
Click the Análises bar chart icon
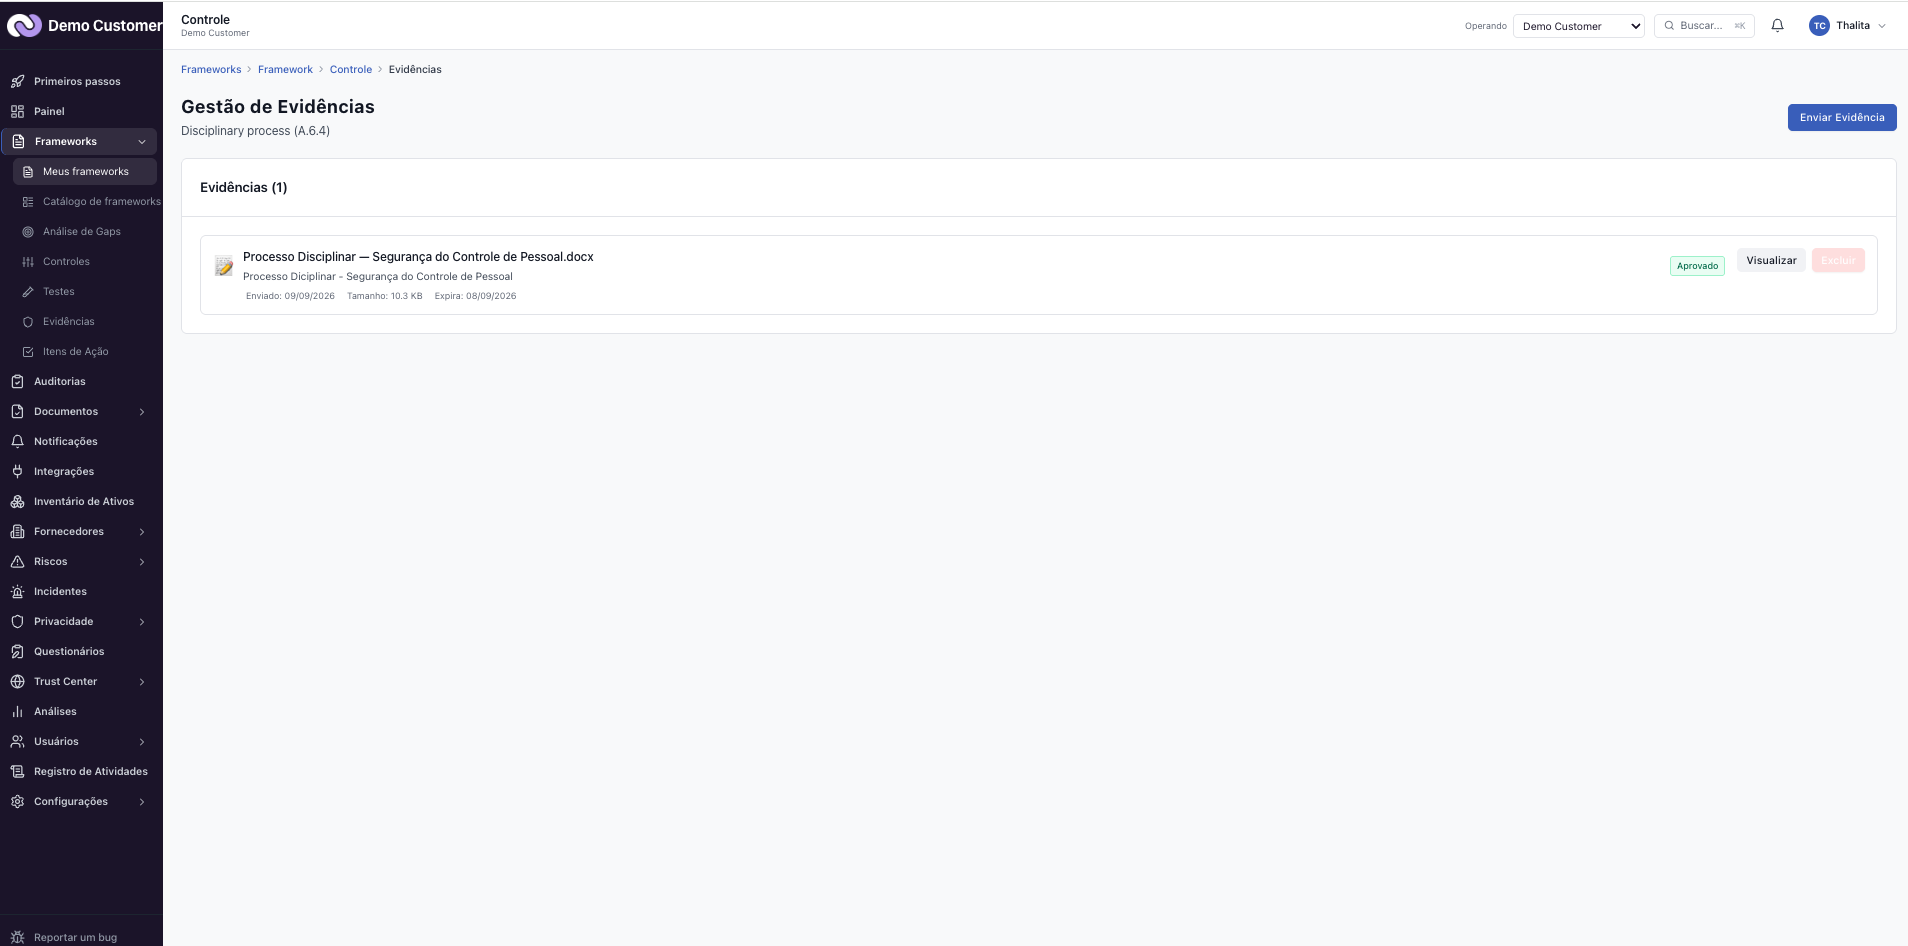[x=17, y=711]
